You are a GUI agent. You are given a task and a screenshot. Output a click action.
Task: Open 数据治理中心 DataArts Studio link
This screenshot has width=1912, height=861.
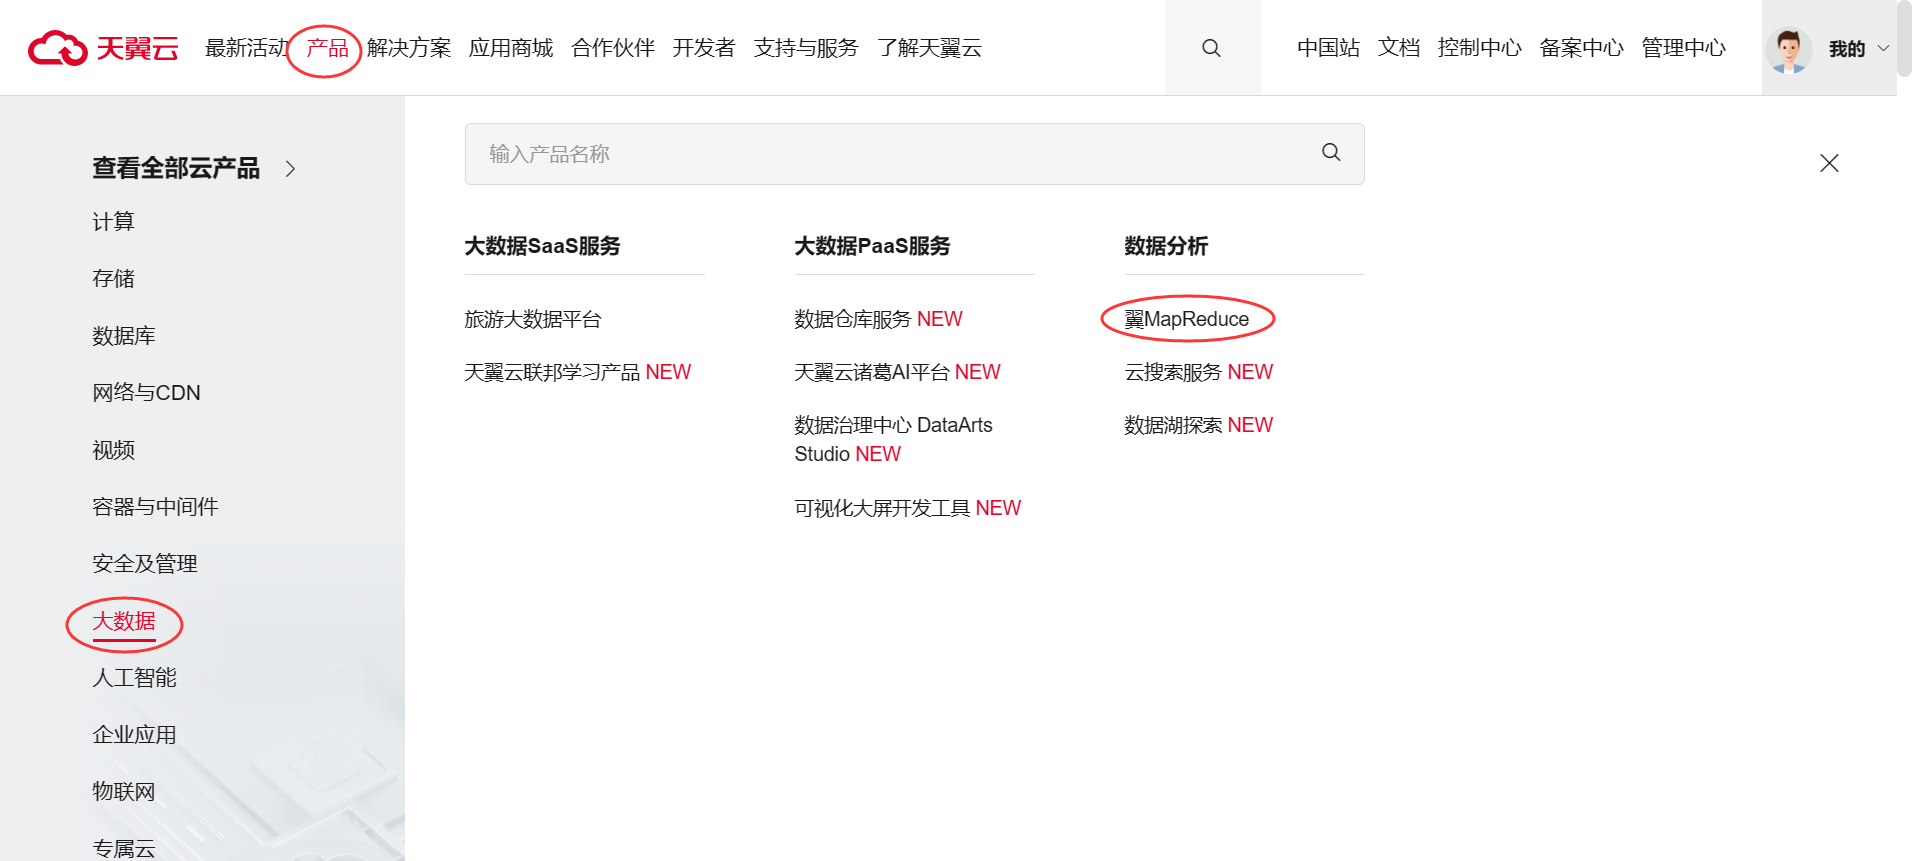point(894,439)
